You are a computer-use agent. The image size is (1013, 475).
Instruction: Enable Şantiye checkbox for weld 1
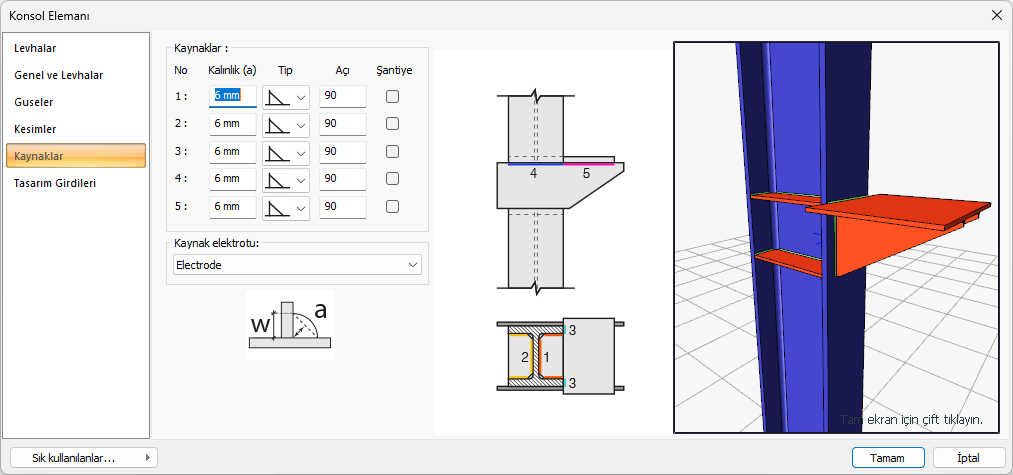pyautogui.click(x=393, y=97)
